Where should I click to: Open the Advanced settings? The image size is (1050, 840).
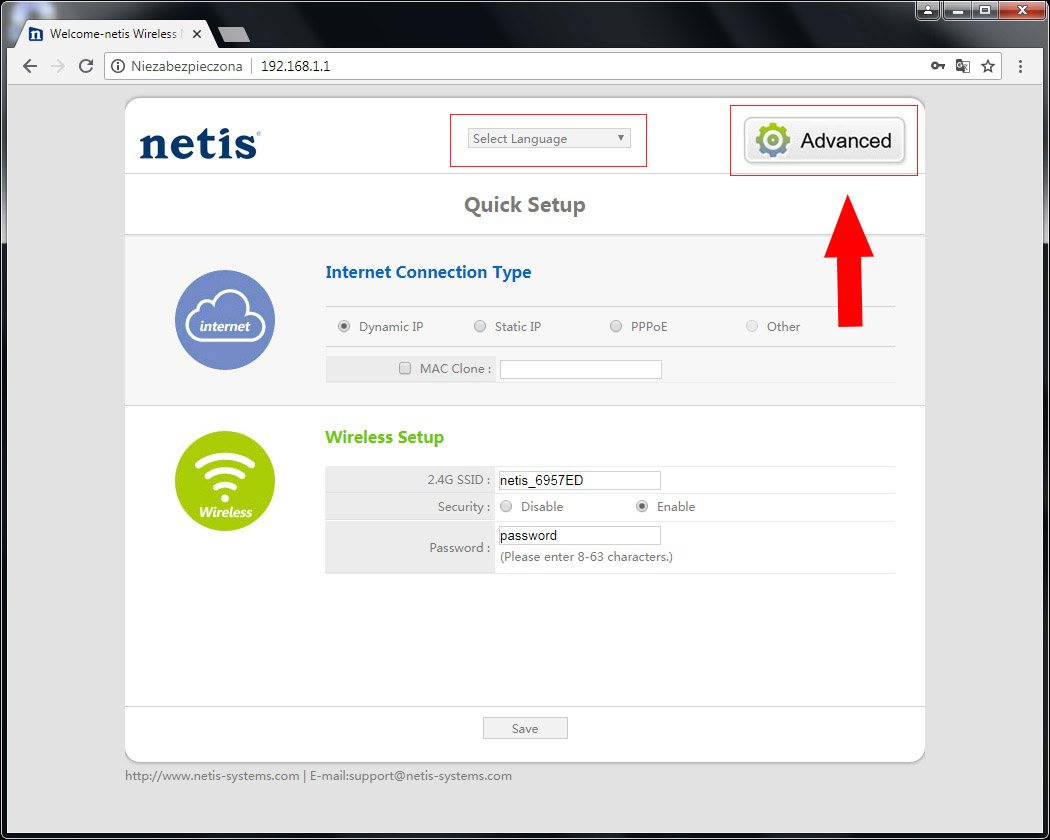[824, 141]
